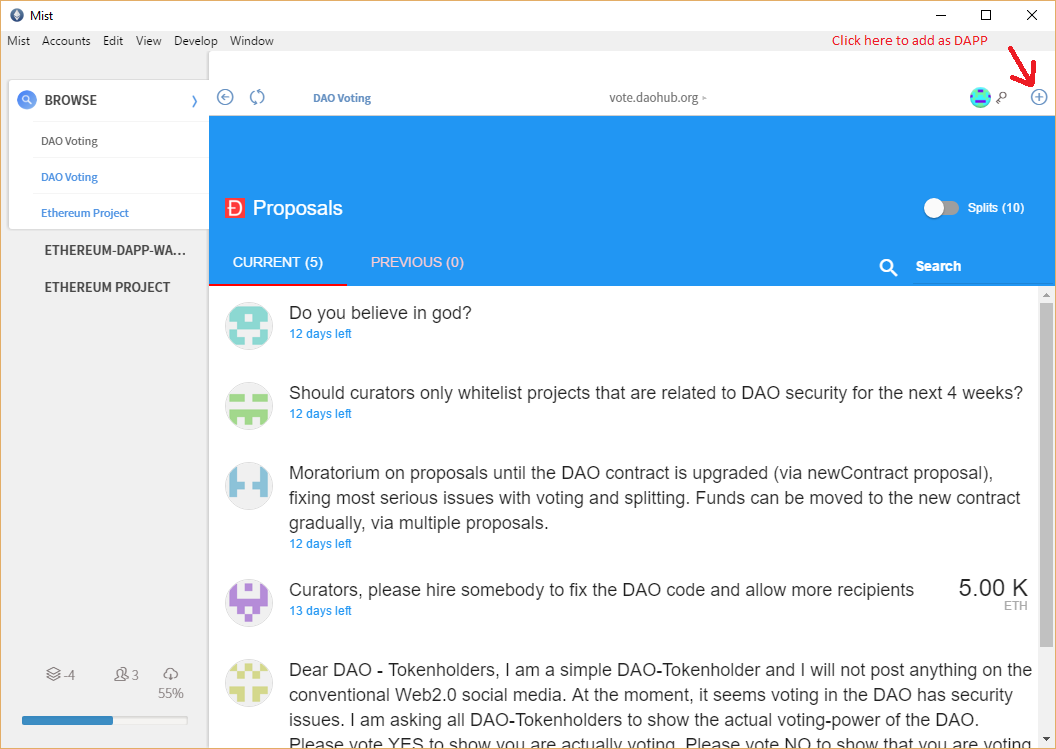Click '12 days left' under god proposal

click(x=321, y=334)
